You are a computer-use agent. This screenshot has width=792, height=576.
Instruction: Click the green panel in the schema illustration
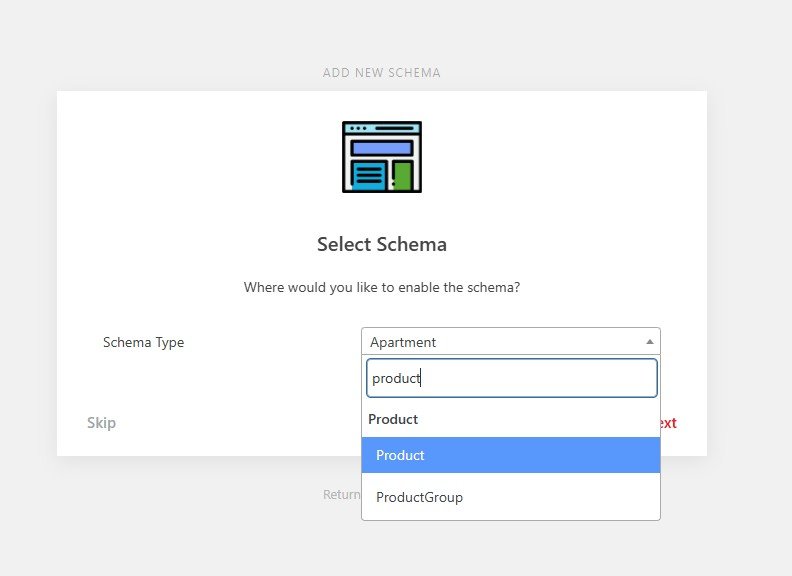(x=402, y=175)
